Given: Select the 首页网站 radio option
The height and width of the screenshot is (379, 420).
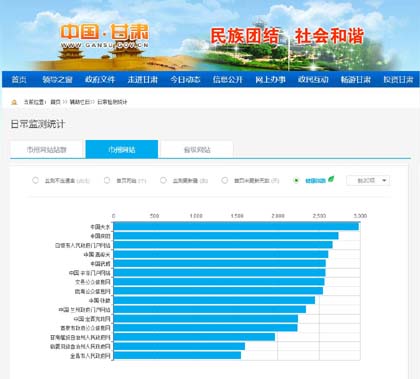Looking at the screenshot, I should point(107,180).
